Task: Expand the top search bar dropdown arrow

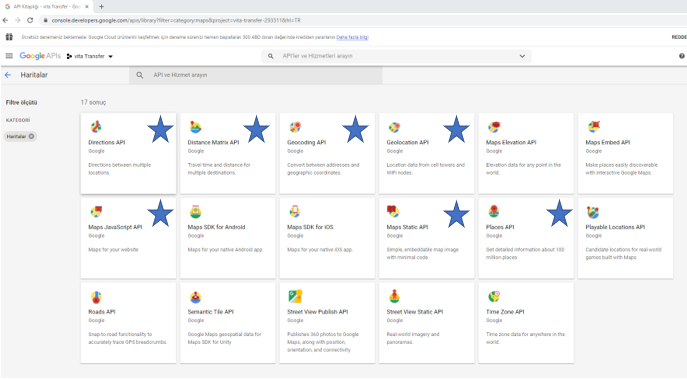Action: point(522,56)
